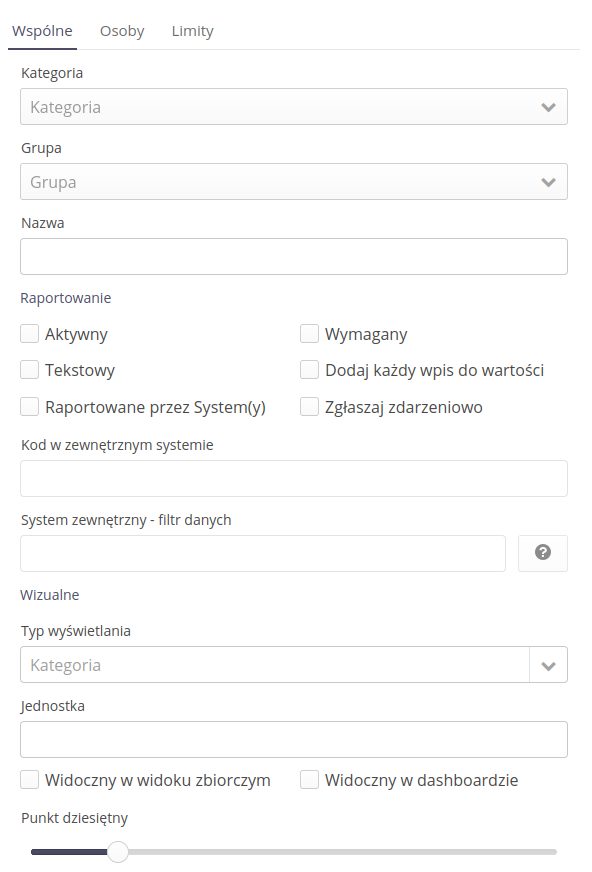The image size is (592, 872).
Task: Switch to the Osoby tab
Action: tap(122, 31)
